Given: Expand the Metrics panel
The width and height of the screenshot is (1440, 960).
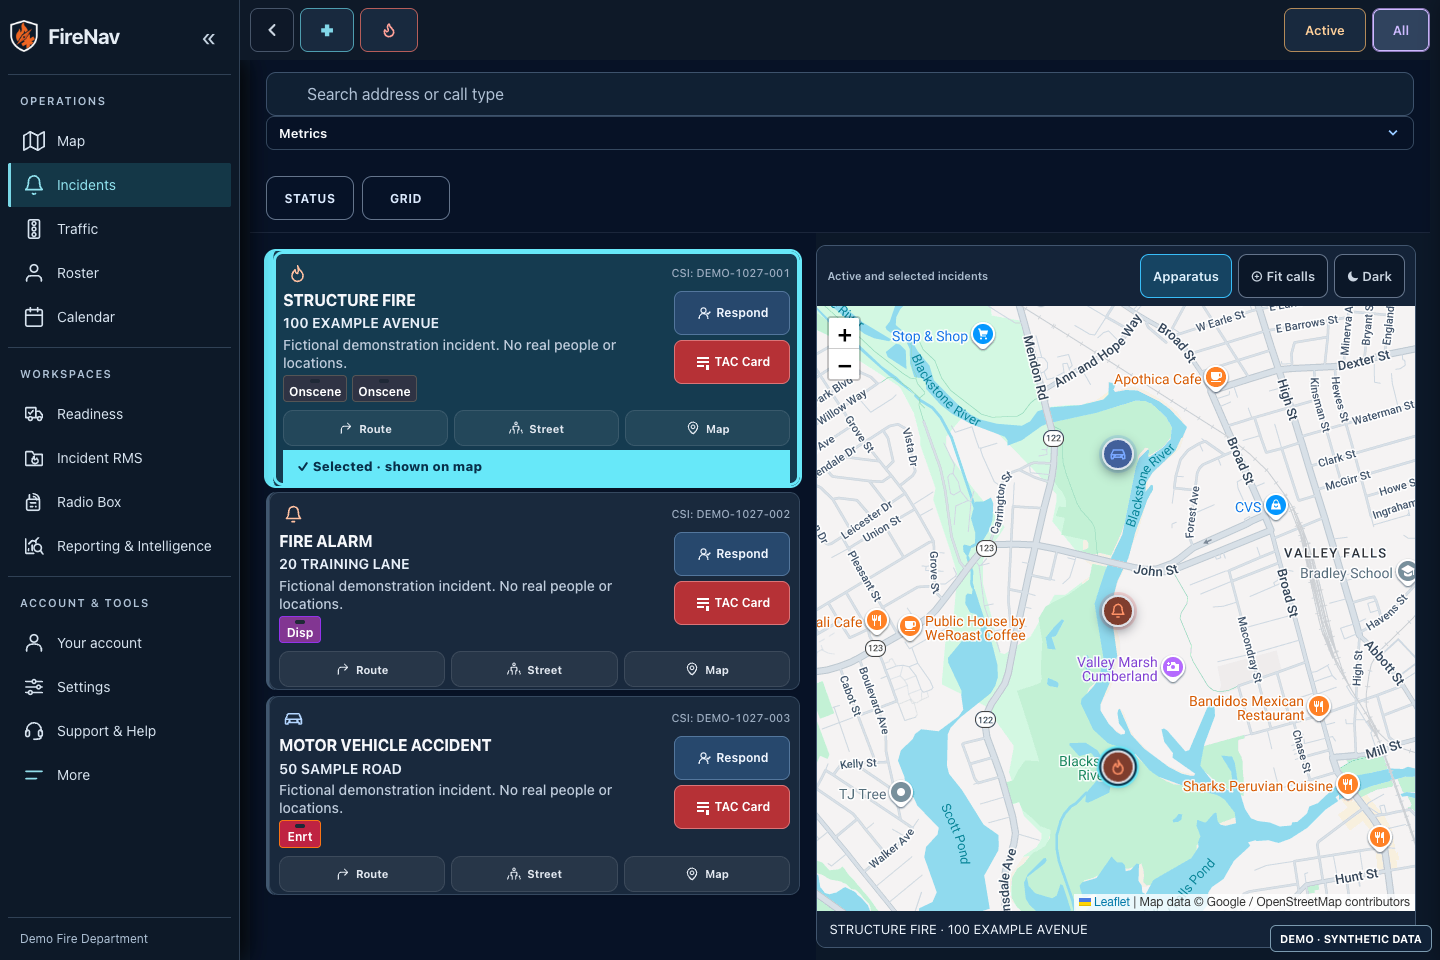Looking at the screenshot, I should 840,133.
